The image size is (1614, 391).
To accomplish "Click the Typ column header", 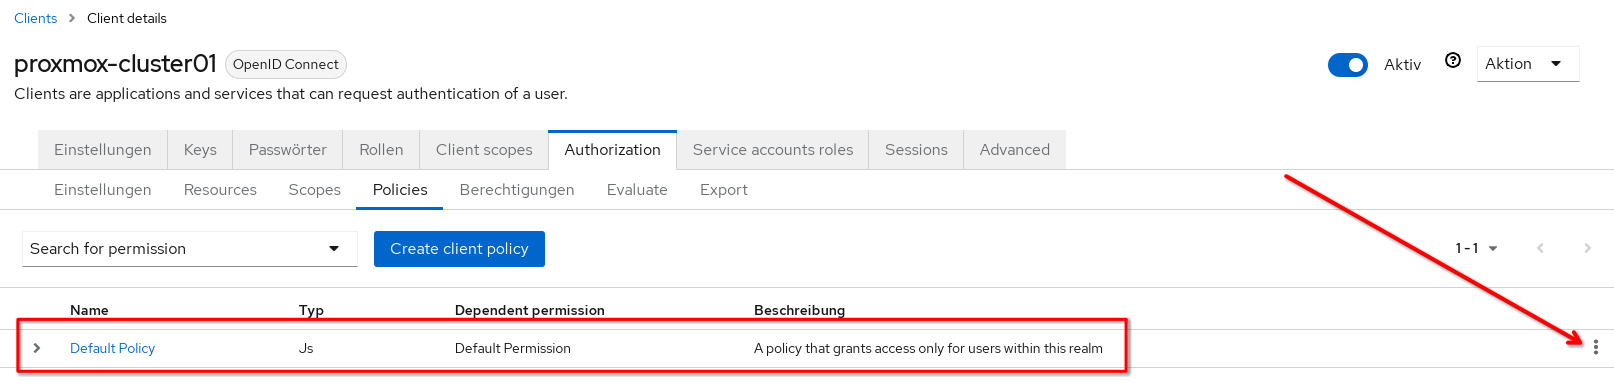I will click(x=311, y=310).
